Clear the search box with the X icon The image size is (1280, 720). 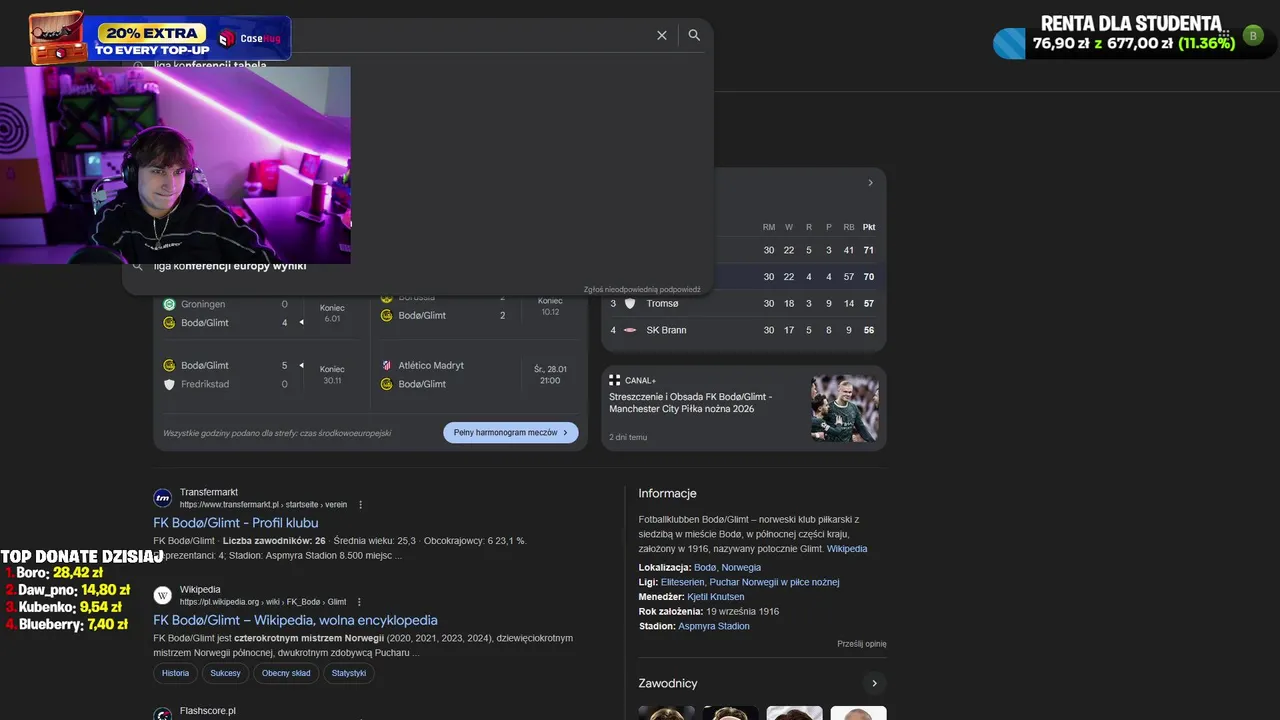pyautogui.click(x=662, y=35)
